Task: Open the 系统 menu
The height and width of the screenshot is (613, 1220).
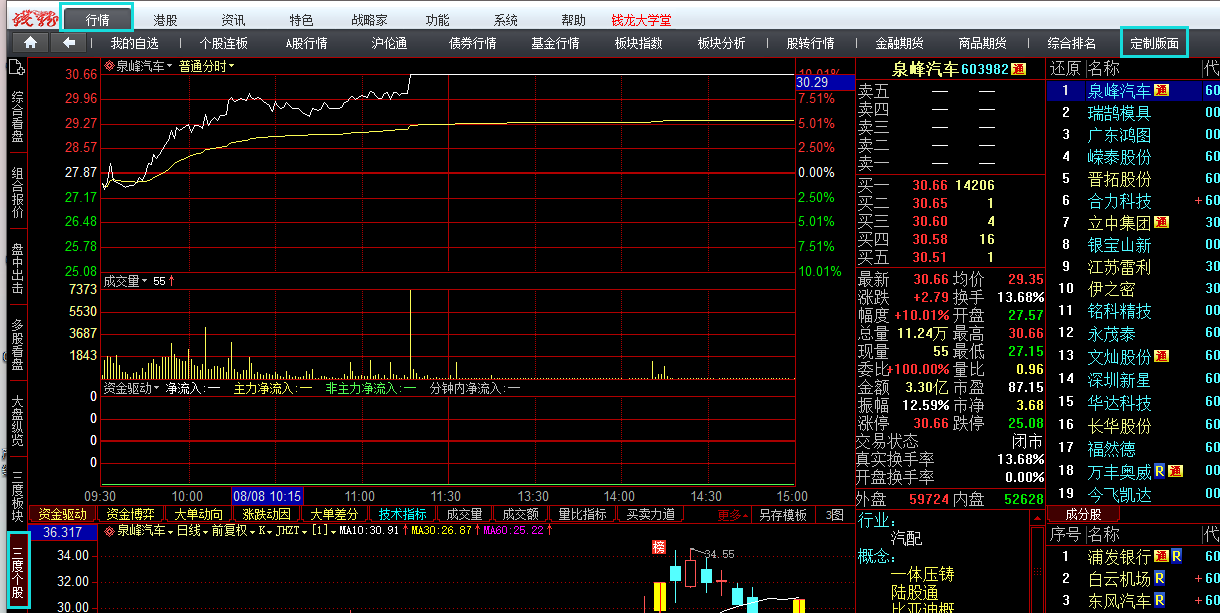Action: click(x=506, y=20)
